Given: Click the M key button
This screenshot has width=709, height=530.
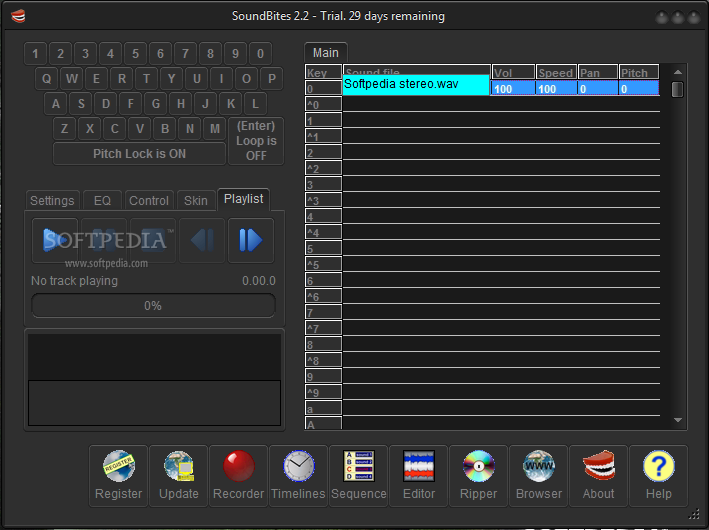Looking at the screenshot, I should click(215, 129).
